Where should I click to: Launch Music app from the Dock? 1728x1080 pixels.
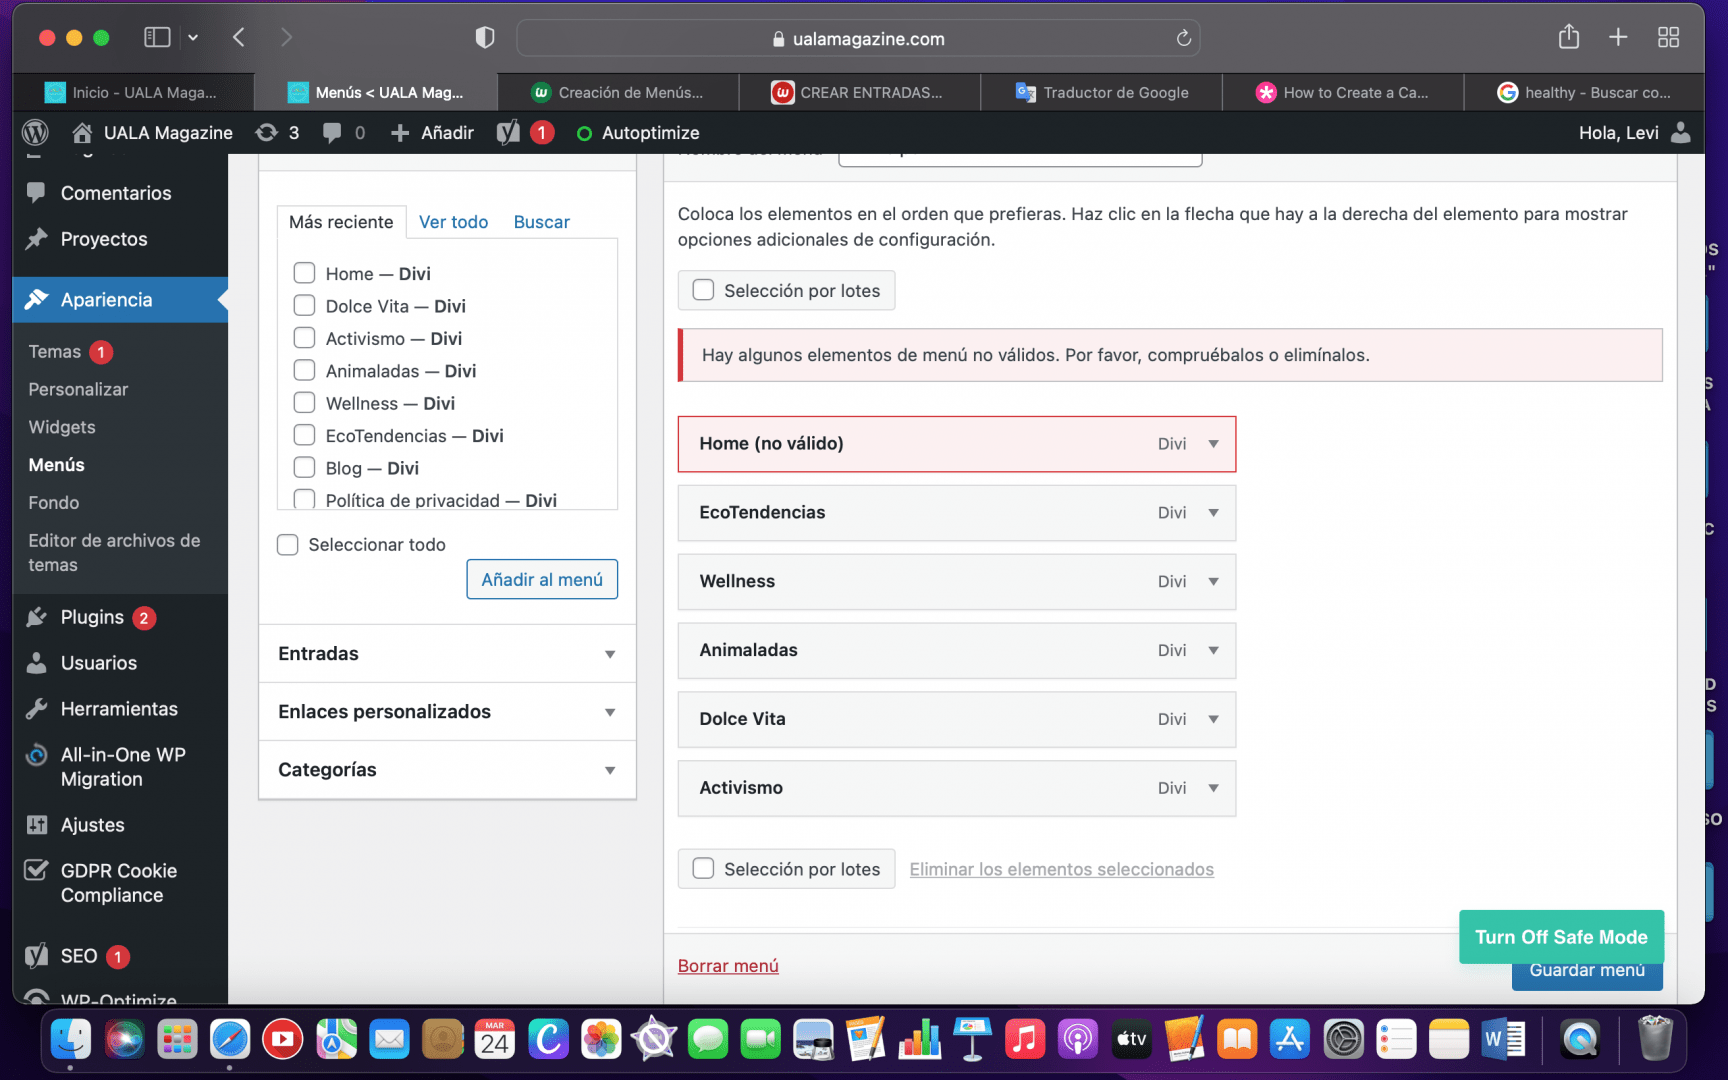click(x=1025, y=1040)
